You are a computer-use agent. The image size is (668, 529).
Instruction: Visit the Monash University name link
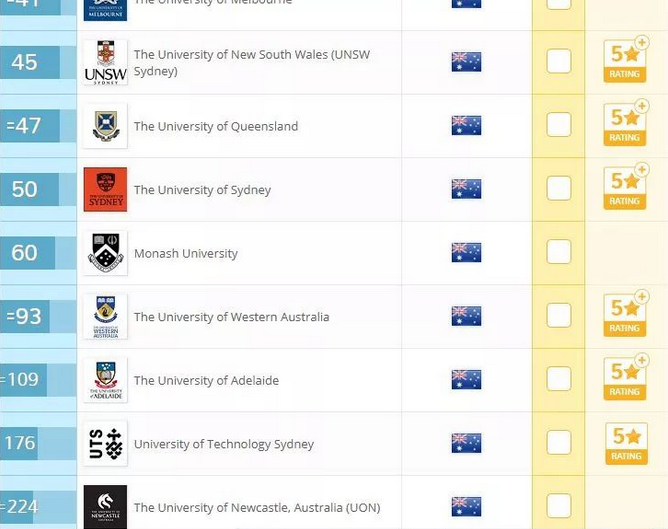(x=186, y=253)
